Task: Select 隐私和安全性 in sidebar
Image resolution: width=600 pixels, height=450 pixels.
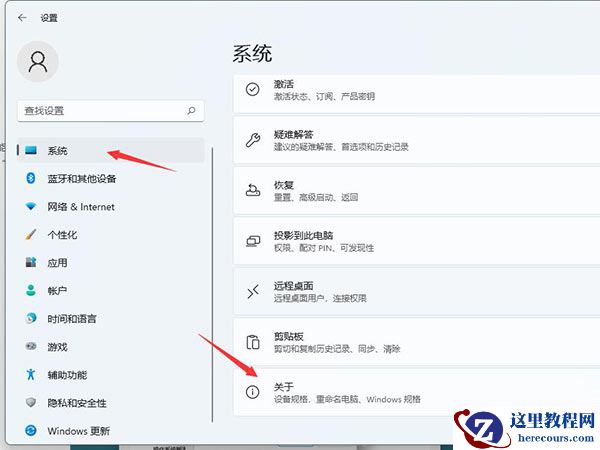Action: [x=111, y=403]
